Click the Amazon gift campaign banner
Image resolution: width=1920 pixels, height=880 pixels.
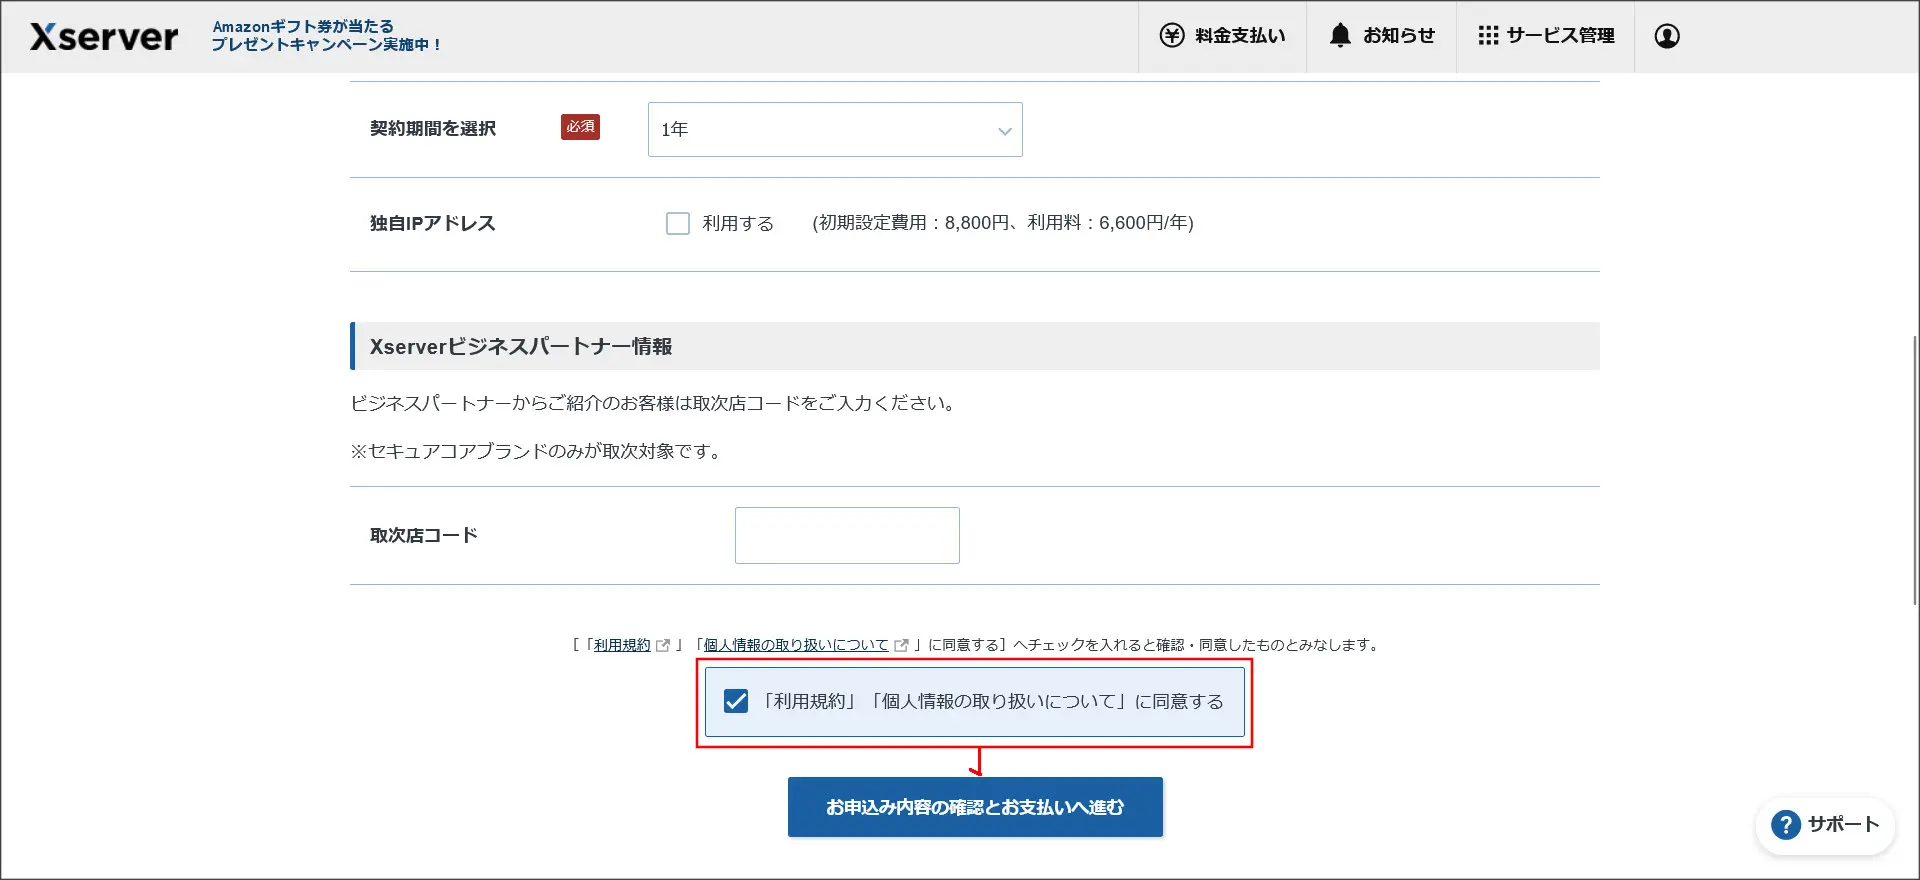point(326,36)
